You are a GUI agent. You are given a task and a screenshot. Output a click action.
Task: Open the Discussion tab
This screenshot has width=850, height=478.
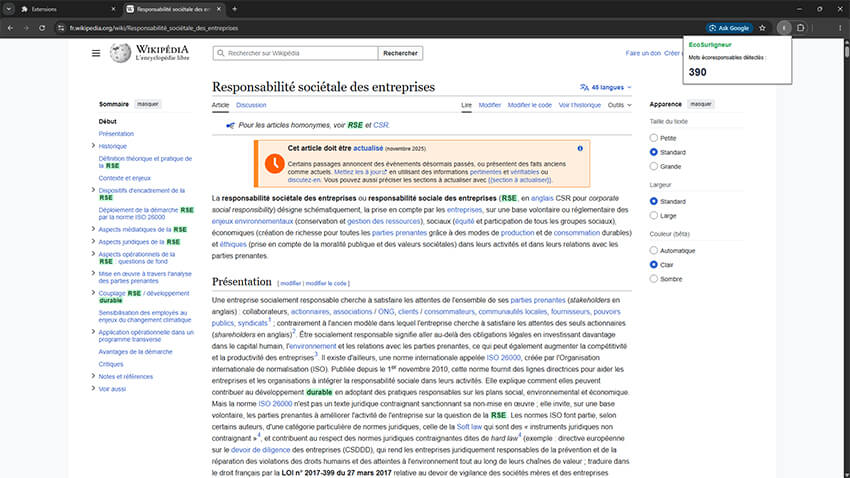point(251,105)
